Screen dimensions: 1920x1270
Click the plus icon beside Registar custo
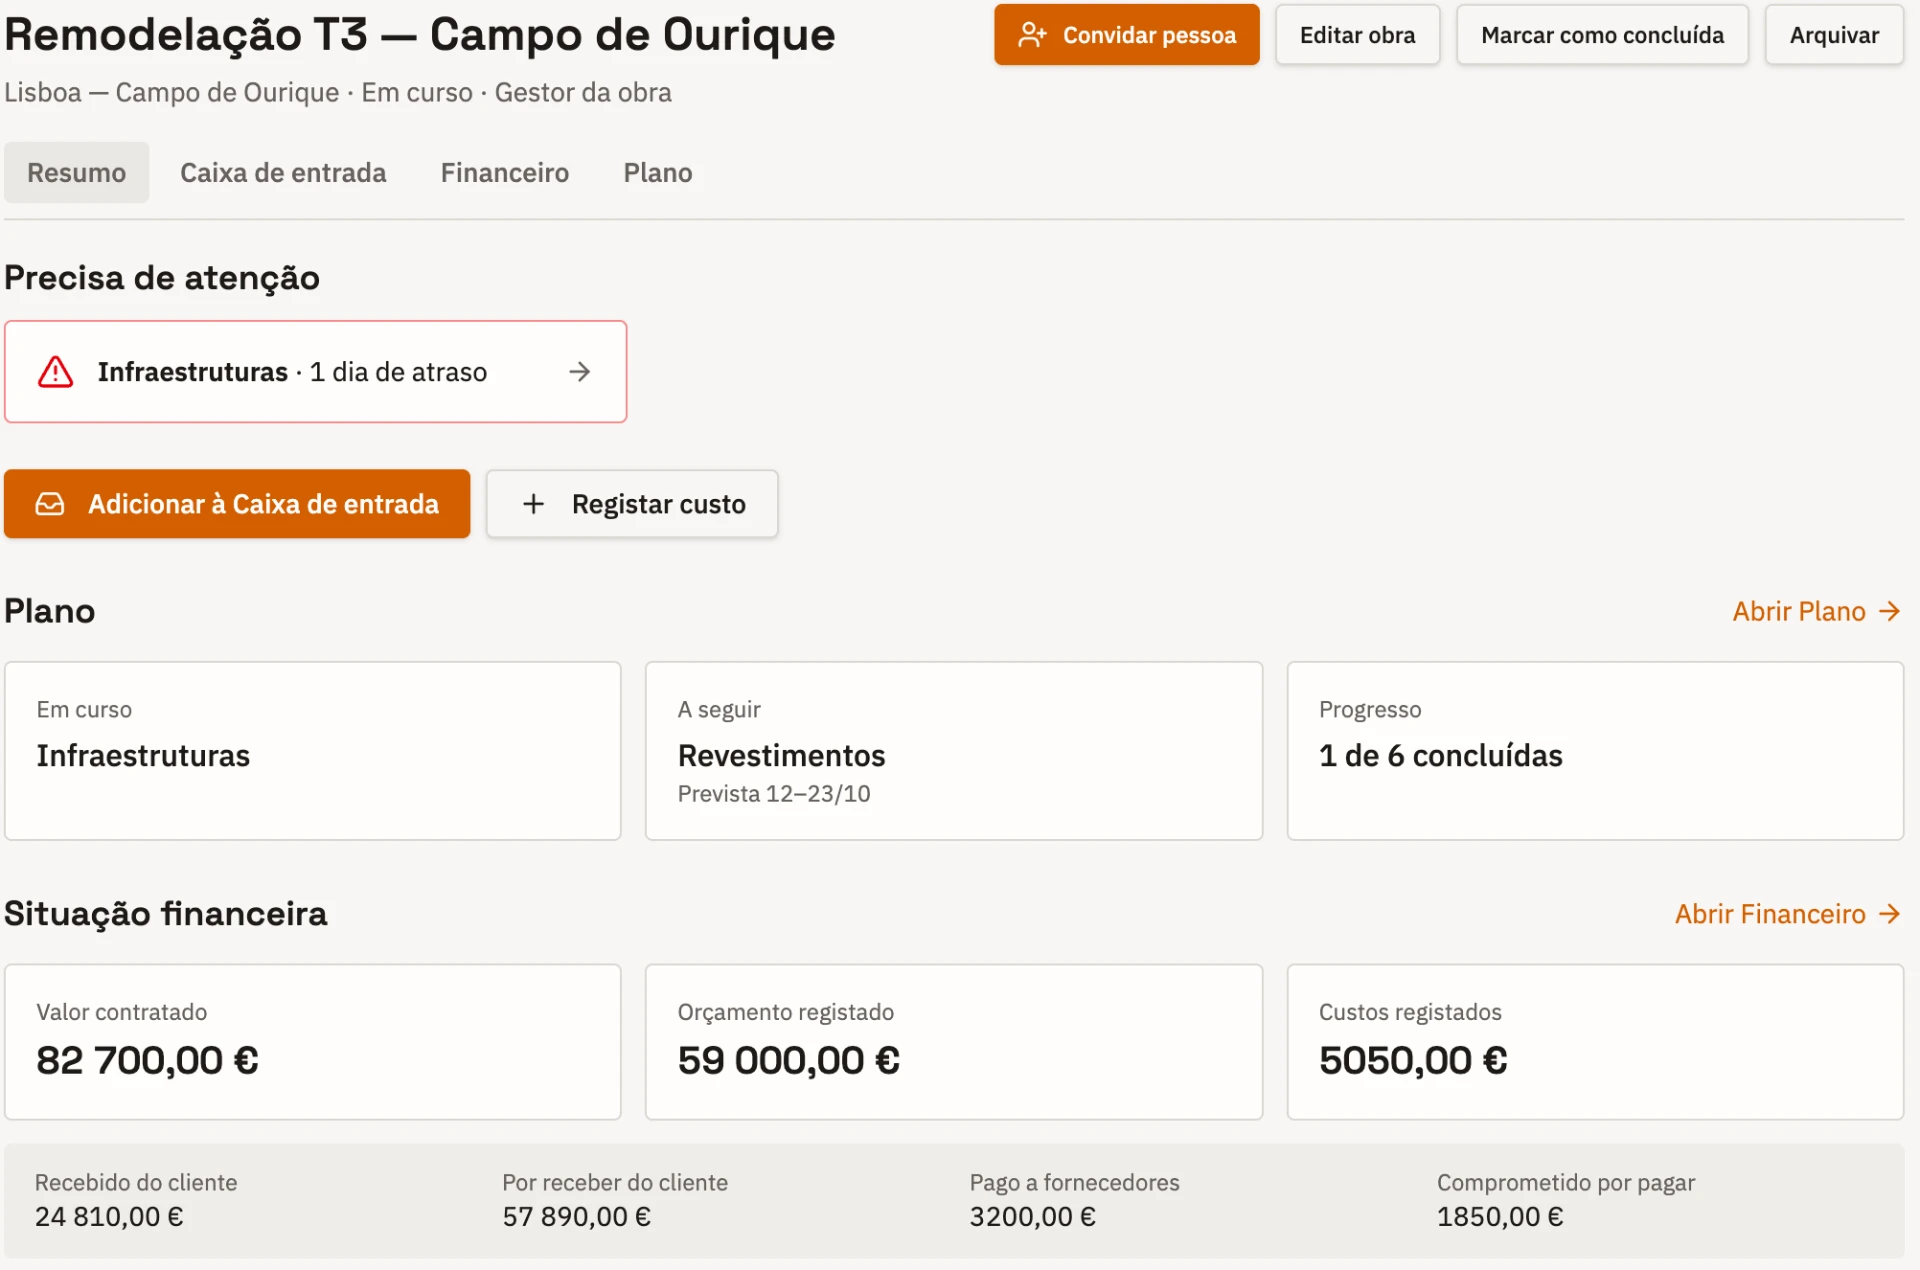pos(534,504)
